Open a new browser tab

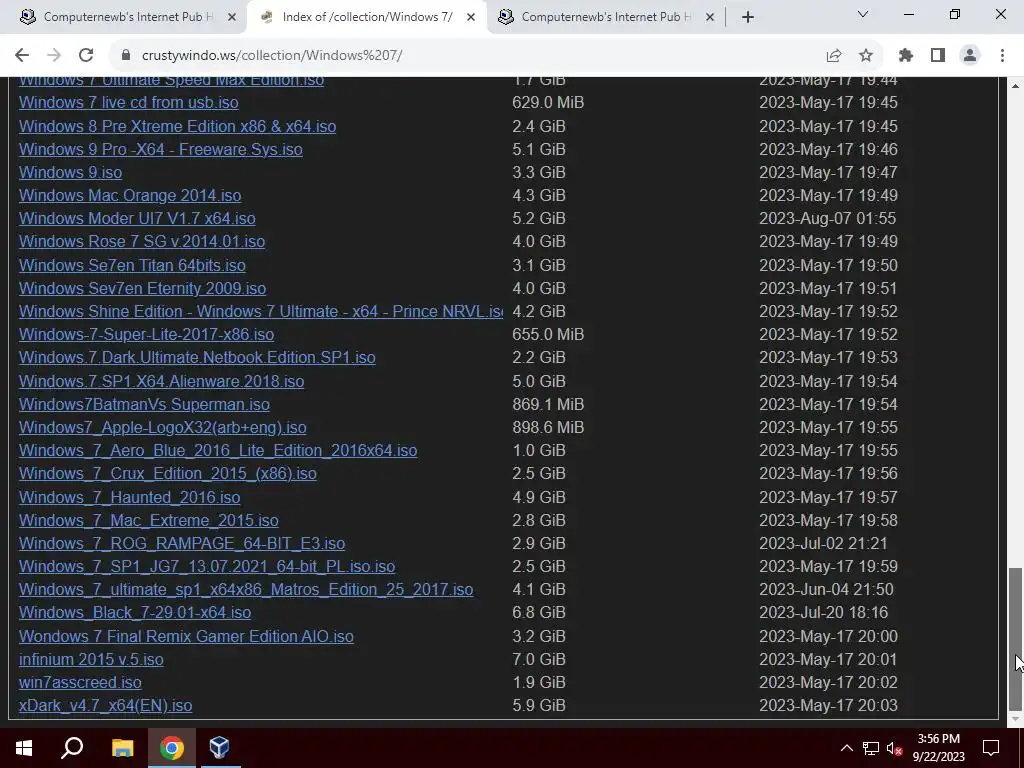pos(748,17)
